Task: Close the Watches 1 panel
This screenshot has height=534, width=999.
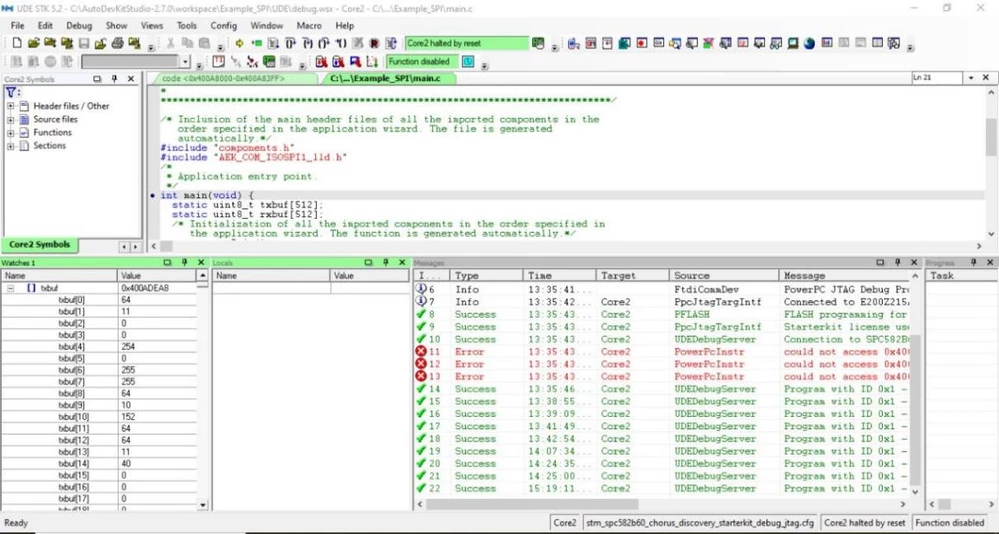Action: pos(201,263)
